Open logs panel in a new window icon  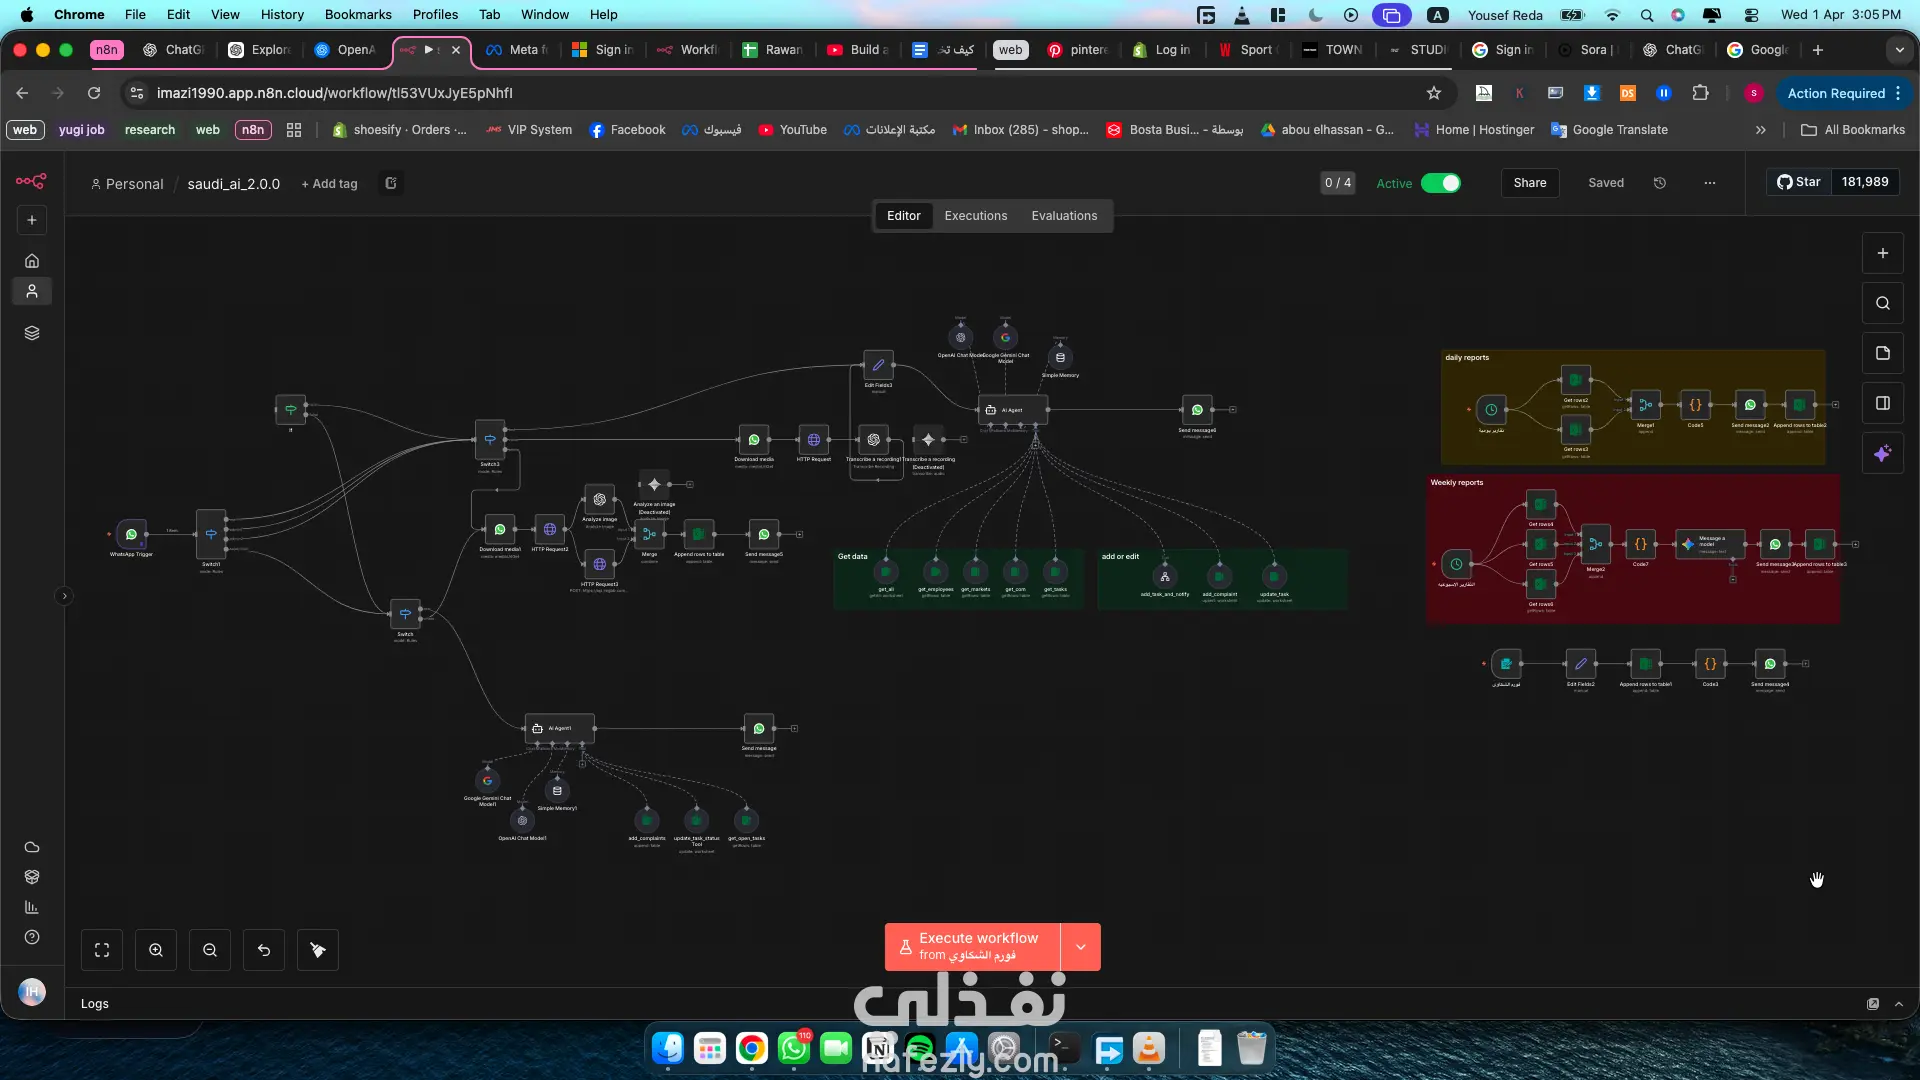[1873, 1004]
